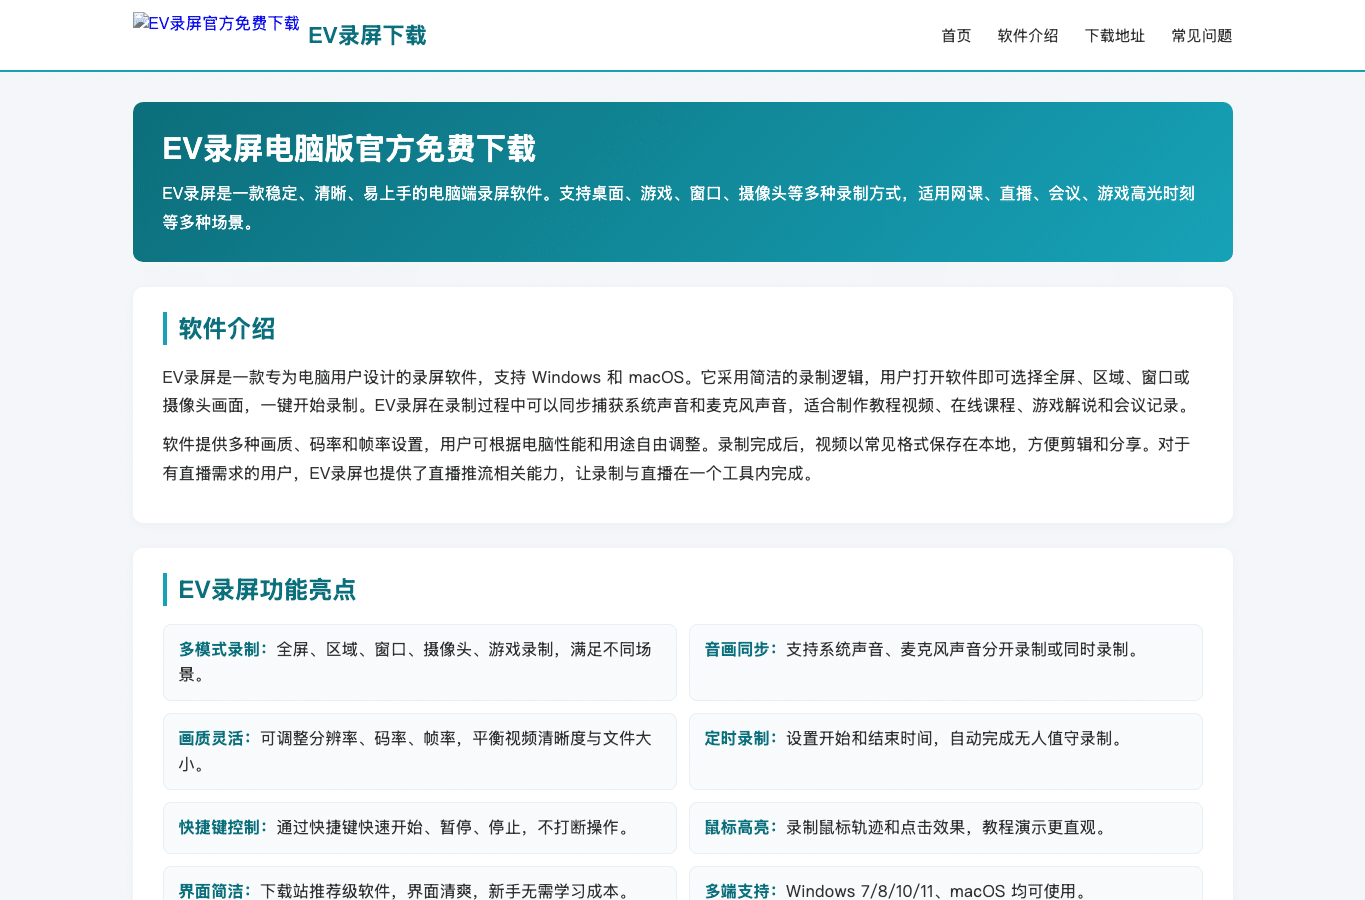Click the 多端支持 feature label

click(741, 891)
